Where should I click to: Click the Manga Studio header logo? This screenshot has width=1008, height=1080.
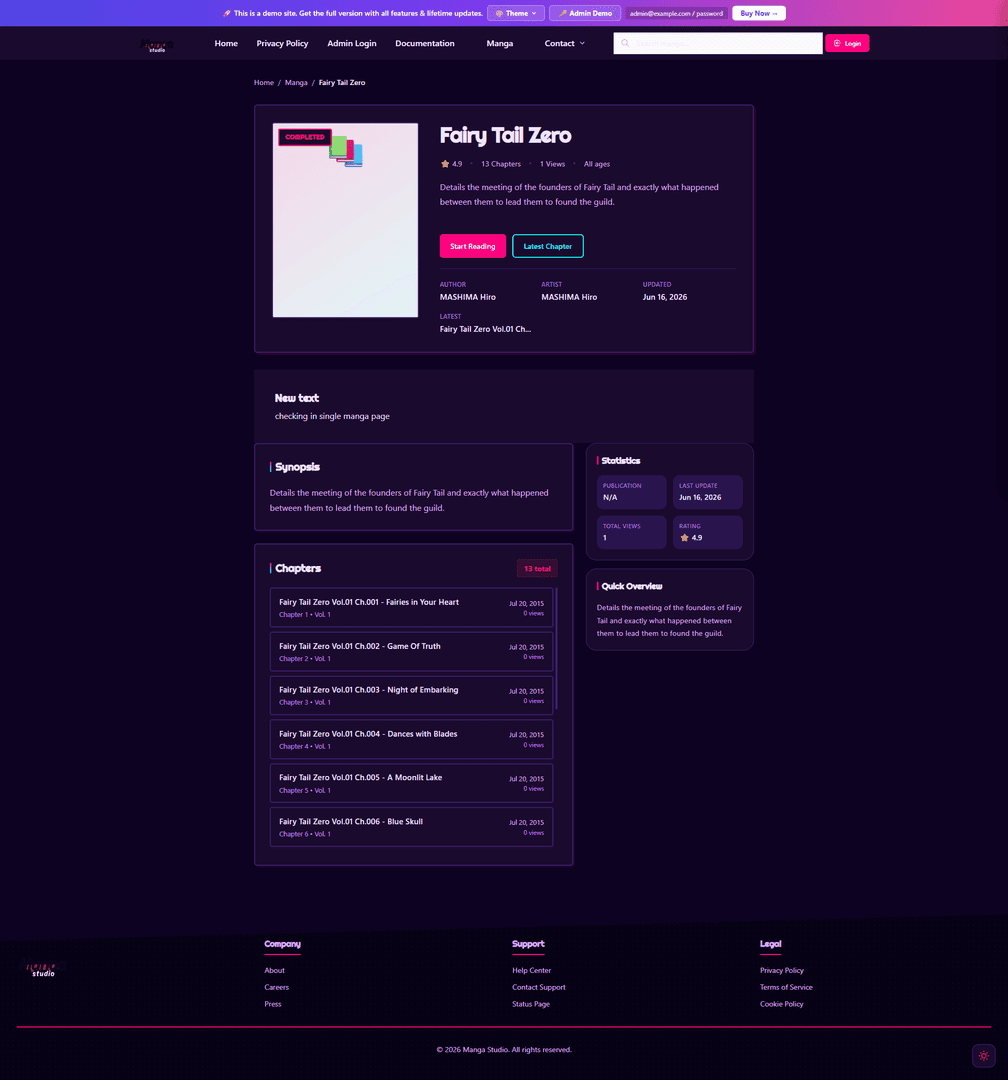click(156, 45)
